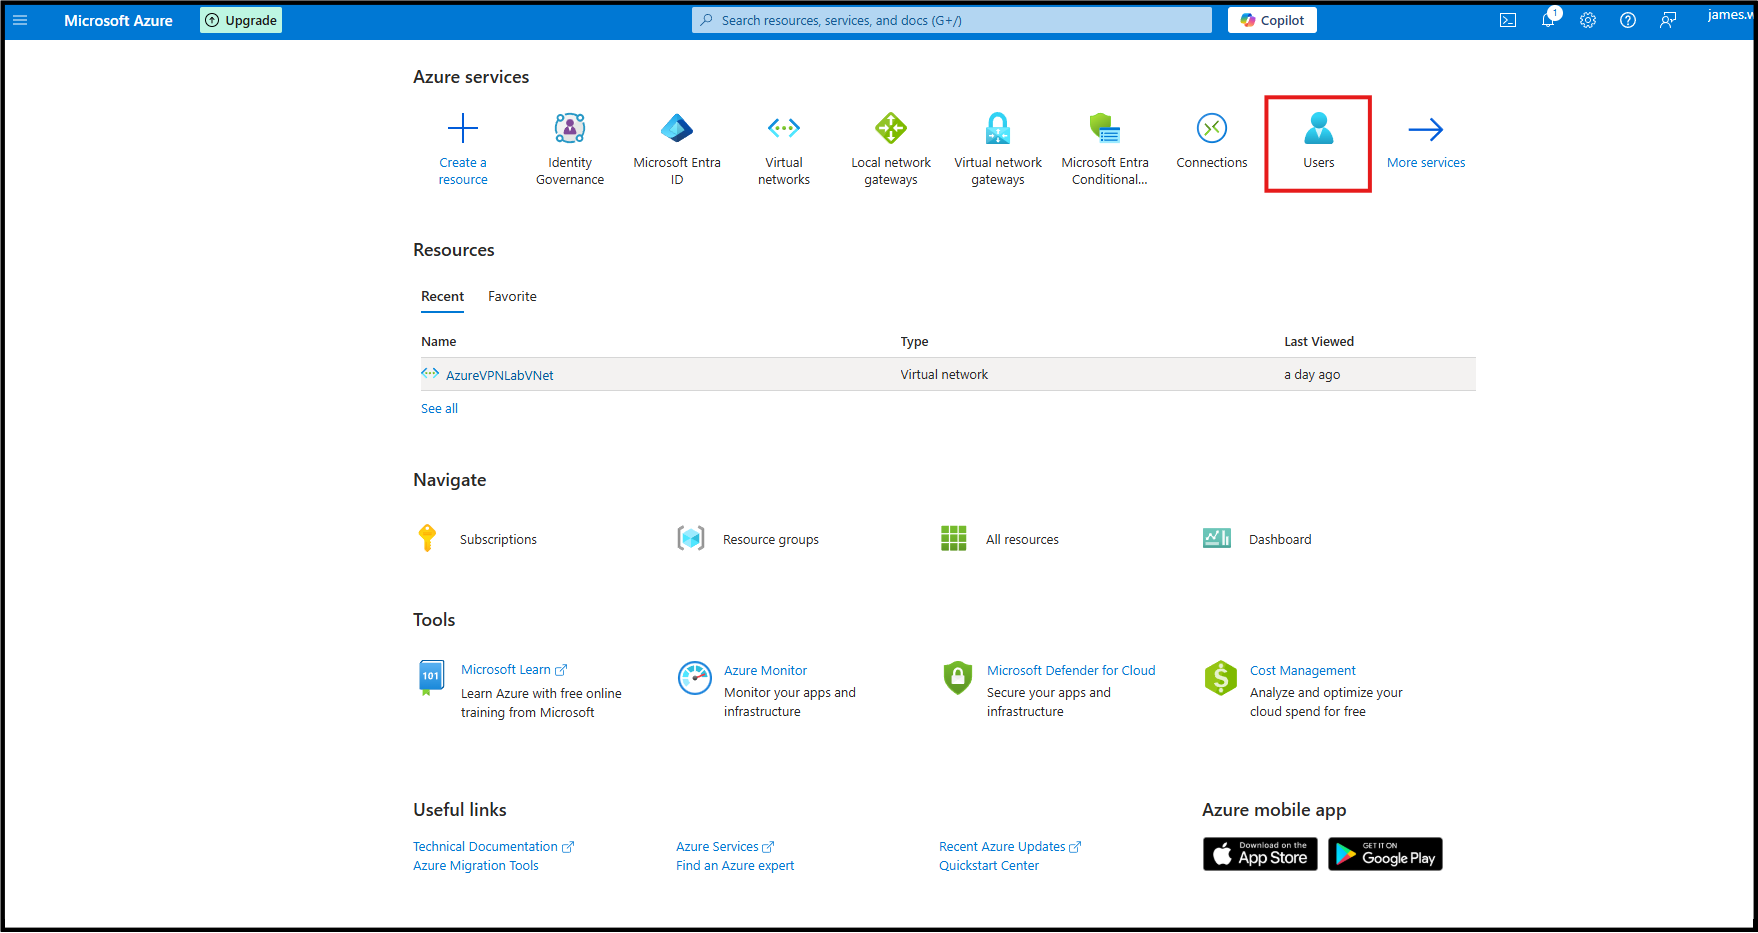Open Identity Governance service icon
The height and width of the screenshot is (933, 1758).
tap(570, 128)
